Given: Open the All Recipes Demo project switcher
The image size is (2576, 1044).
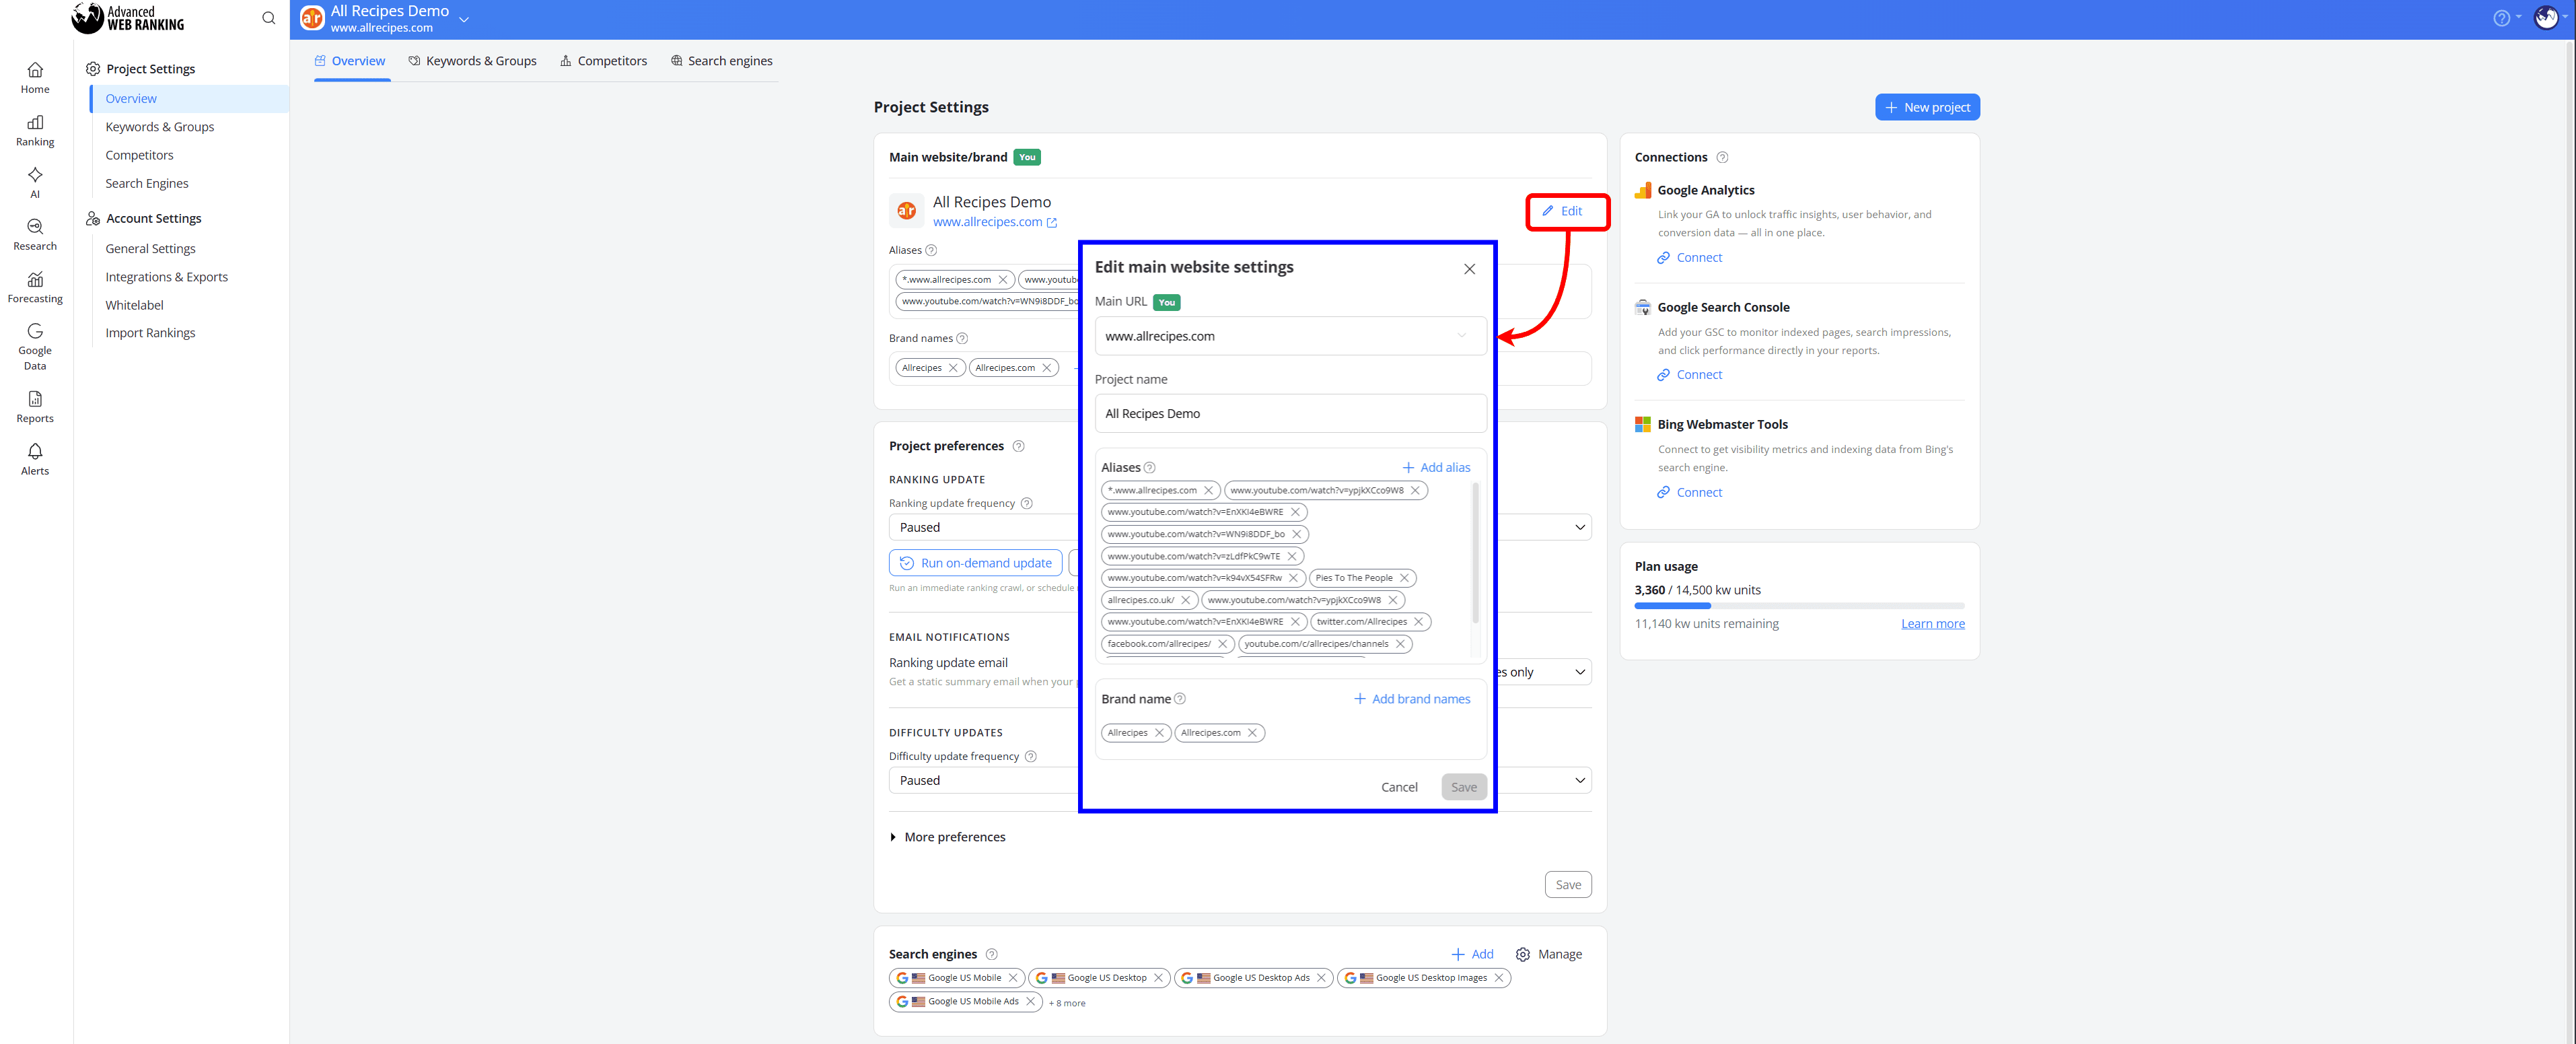Looking at the screenshot, I should pos(464,19).
